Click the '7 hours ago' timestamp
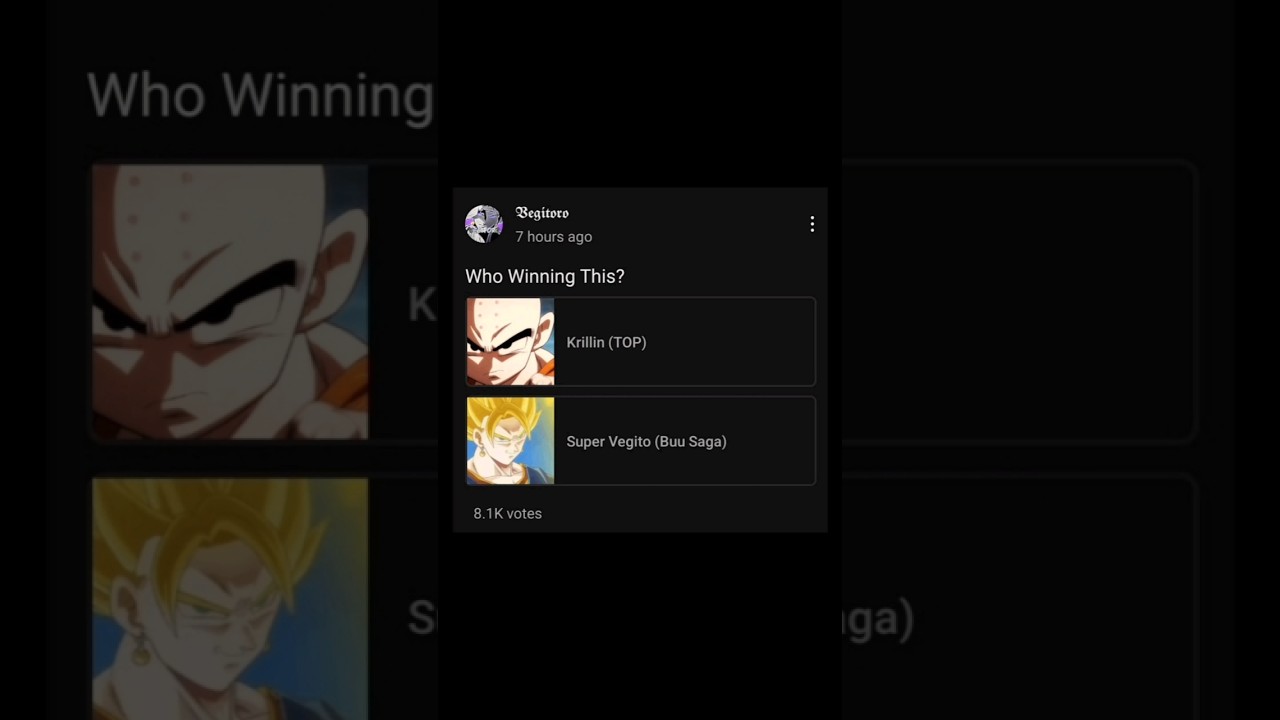1280x720 pixels. (x=553, y=237)
